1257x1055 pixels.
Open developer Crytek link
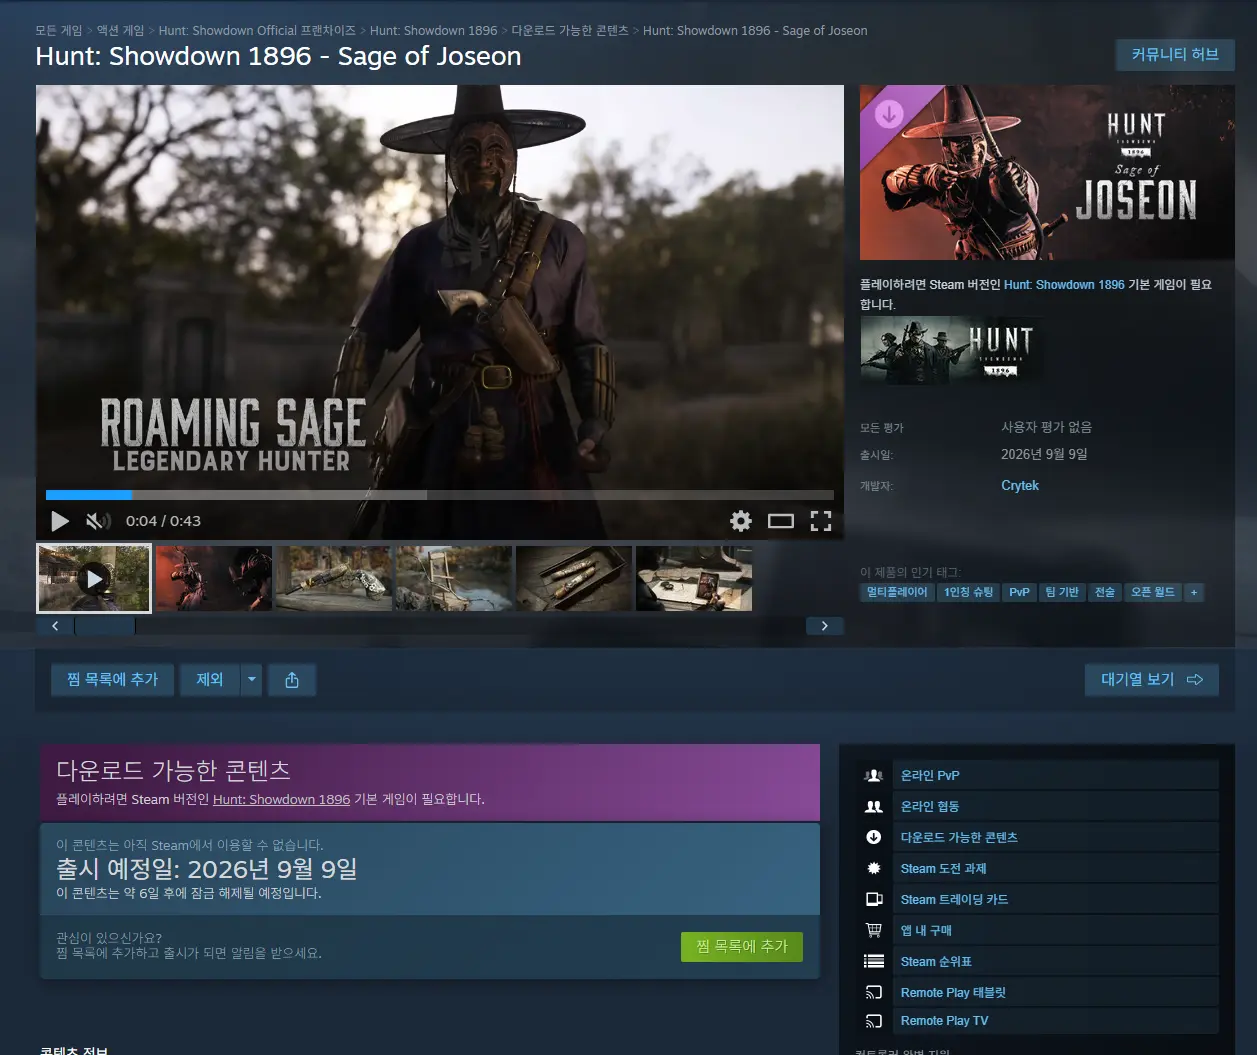pyautogui.click(x=1020, y=486)
